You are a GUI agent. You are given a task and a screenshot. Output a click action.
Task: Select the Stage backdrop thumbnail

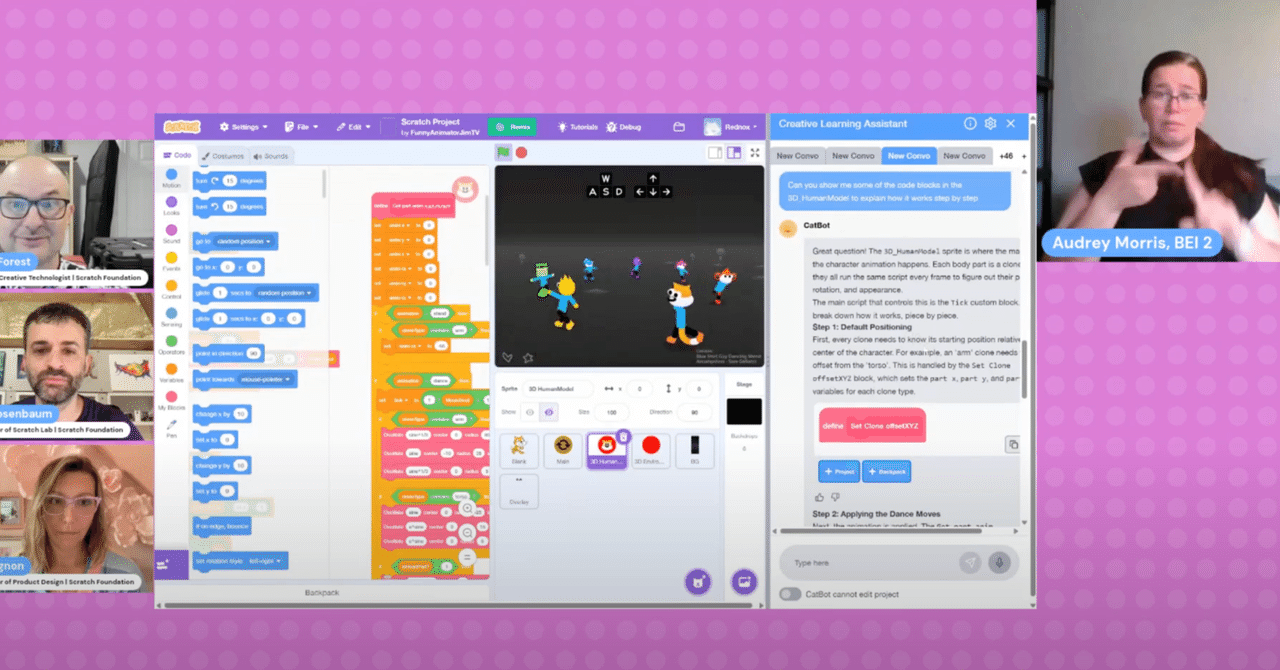(x=743, y=412)
